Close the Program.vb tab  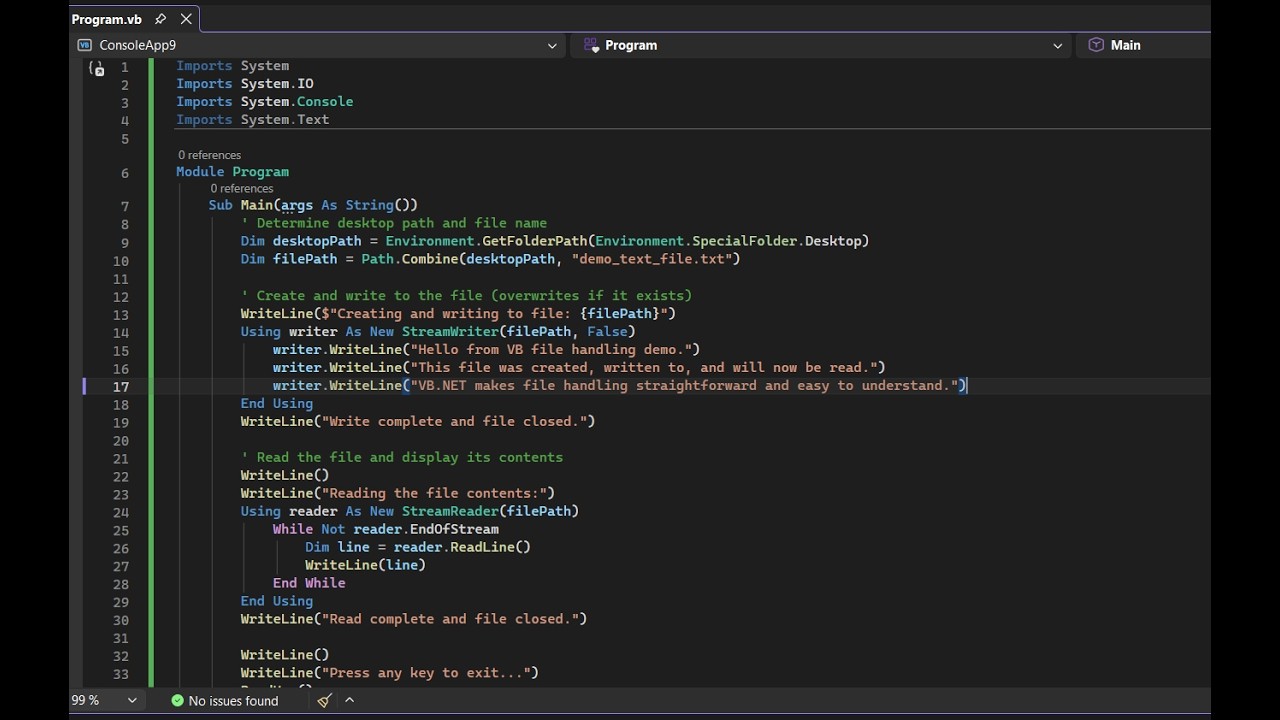[186, 19]
